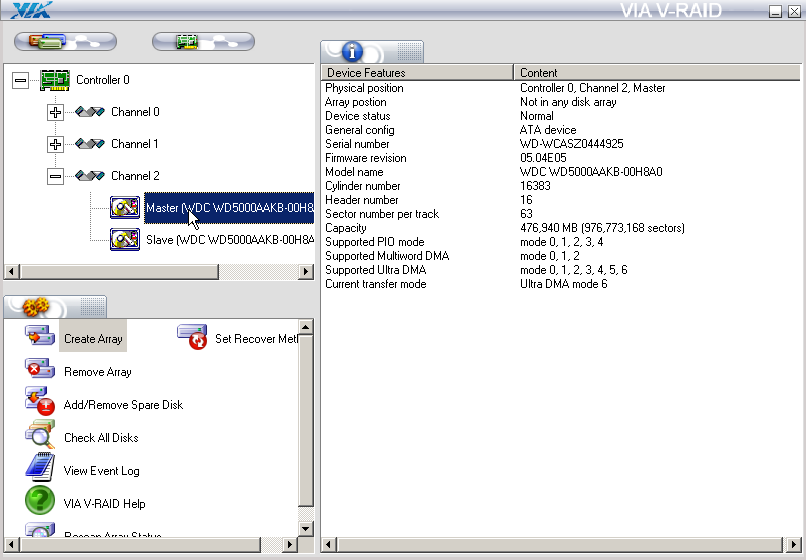The image size is (806, 560).
Task: Click the Model name value WDC WD5000AAKB-00H8A0
Action: point(591,172)
